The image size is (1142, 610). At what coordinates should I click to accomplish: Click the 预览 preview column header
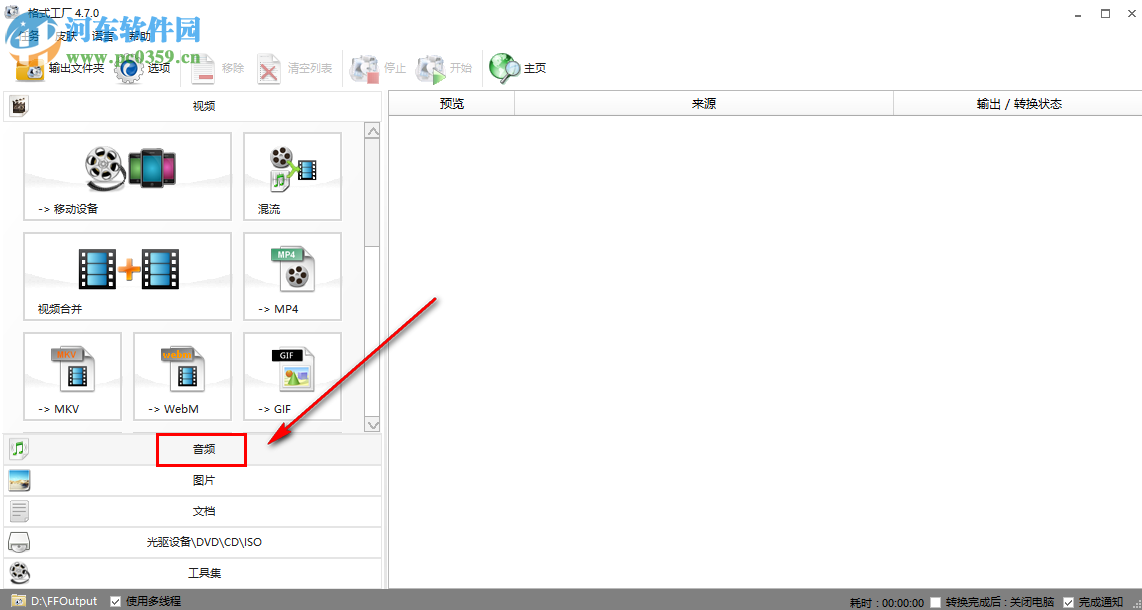(452, 103)
